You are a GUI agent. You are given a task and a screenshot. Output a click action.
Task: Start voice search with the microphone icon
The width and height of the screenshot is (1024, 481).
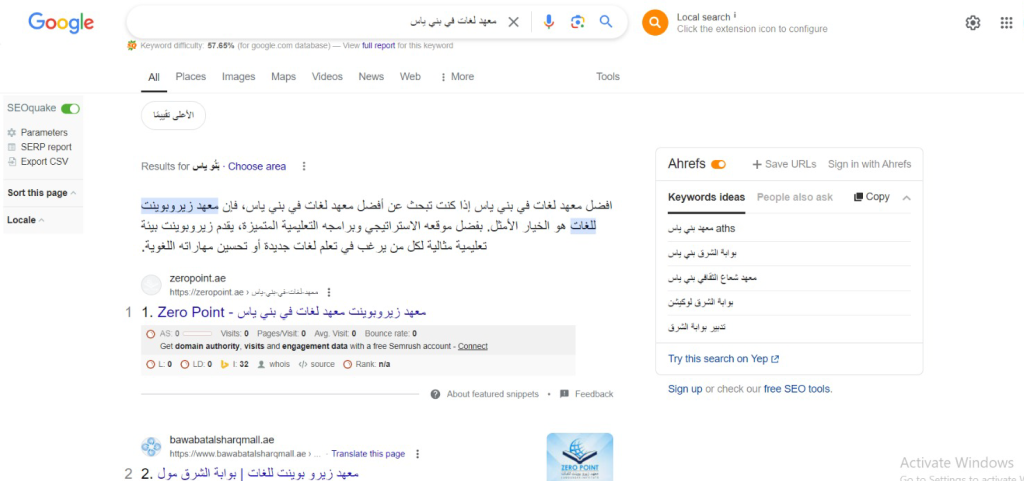coord(549,22)
